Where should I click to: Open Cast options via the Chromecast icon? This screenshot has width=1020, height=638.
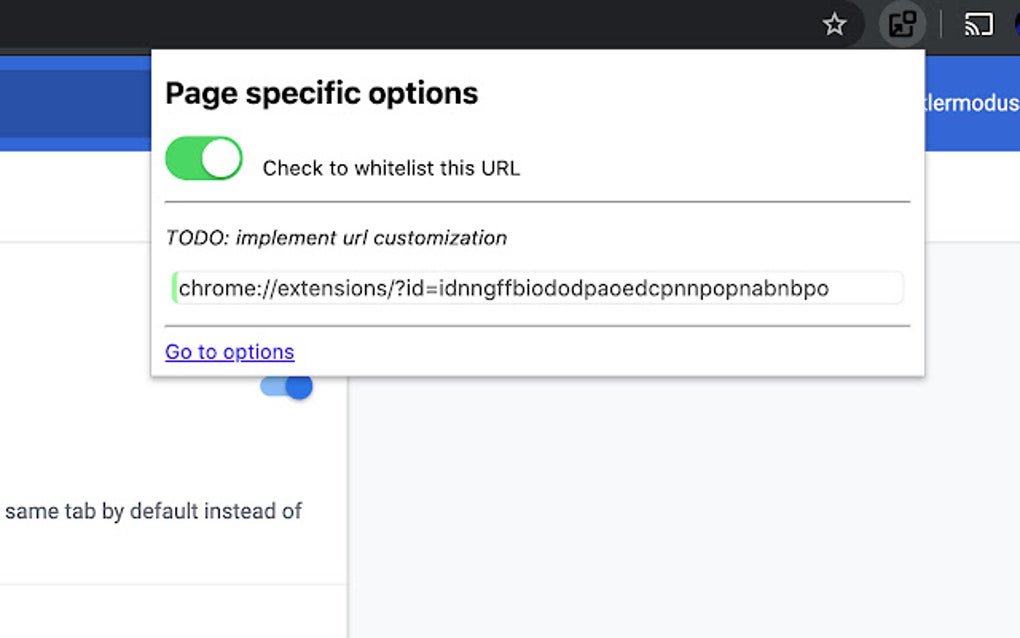[x=977, y=24]
